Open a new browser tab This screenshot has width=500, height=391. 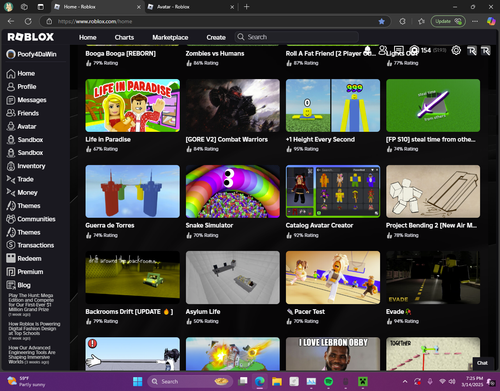pos(247,7)
